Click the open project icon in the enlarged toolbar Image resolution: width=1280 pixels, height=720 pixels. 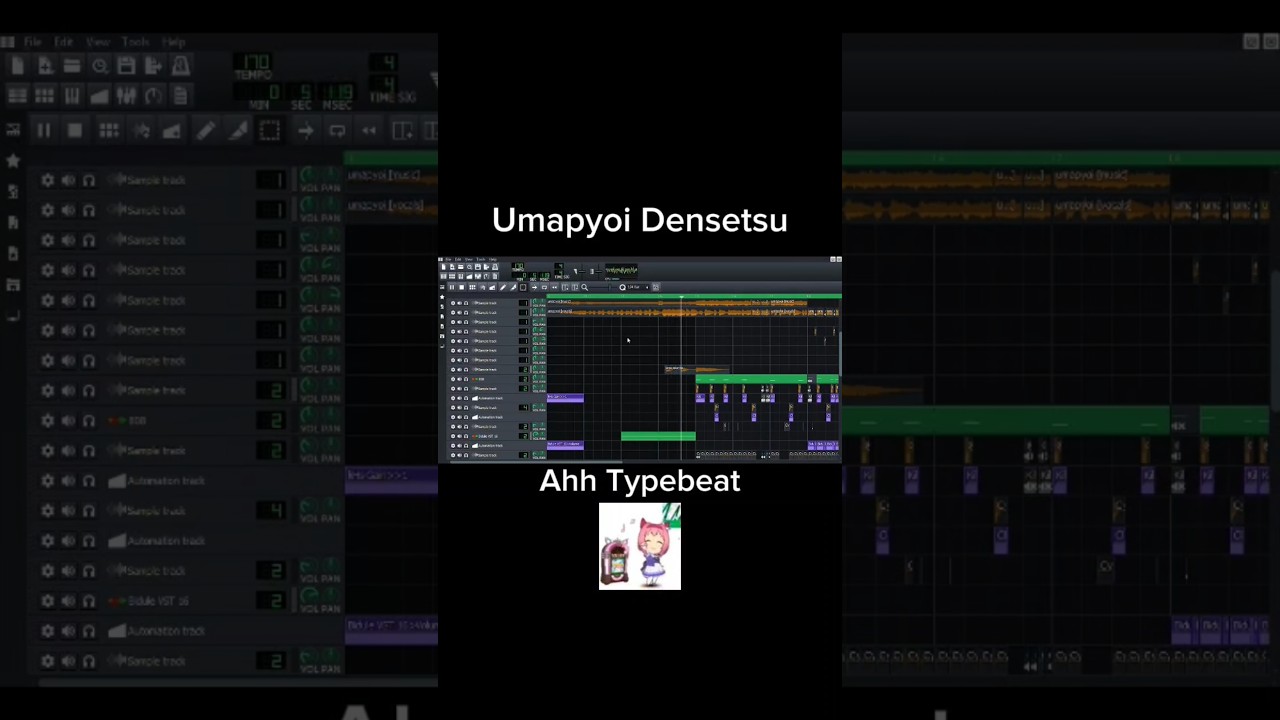point(72,66)
